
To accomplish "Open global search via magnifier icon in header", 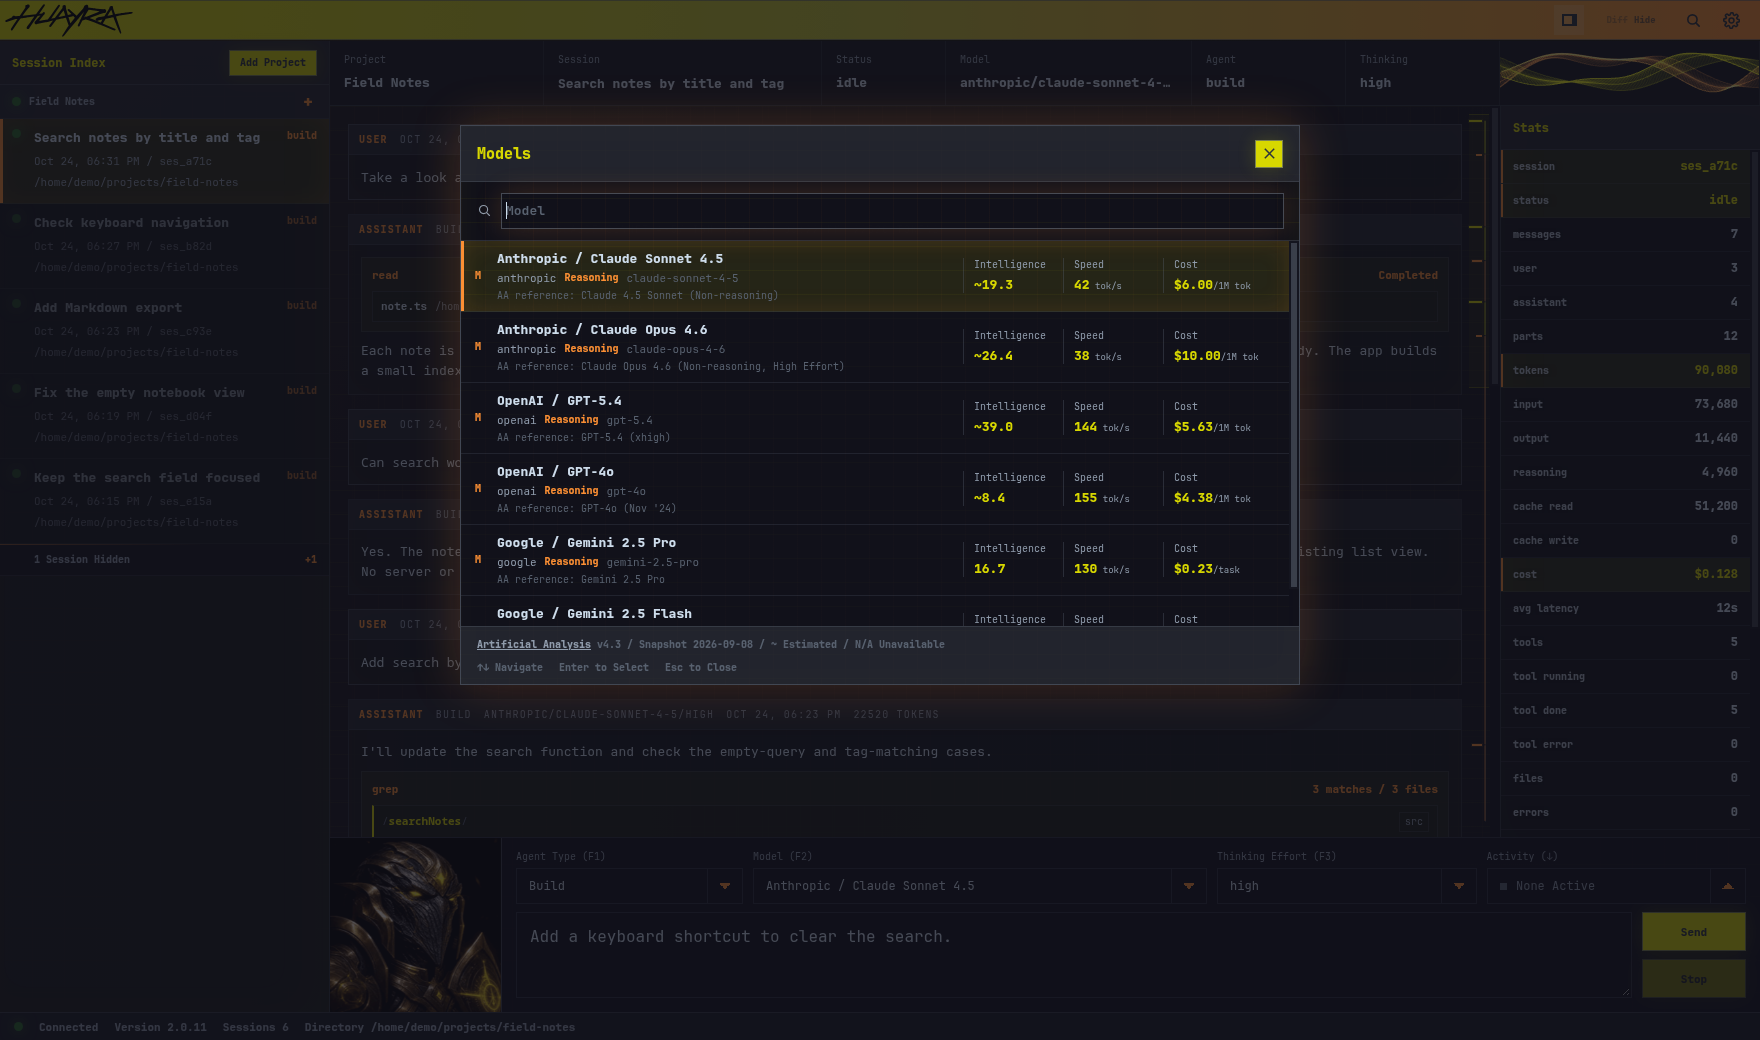I will tap(1693, 20).
